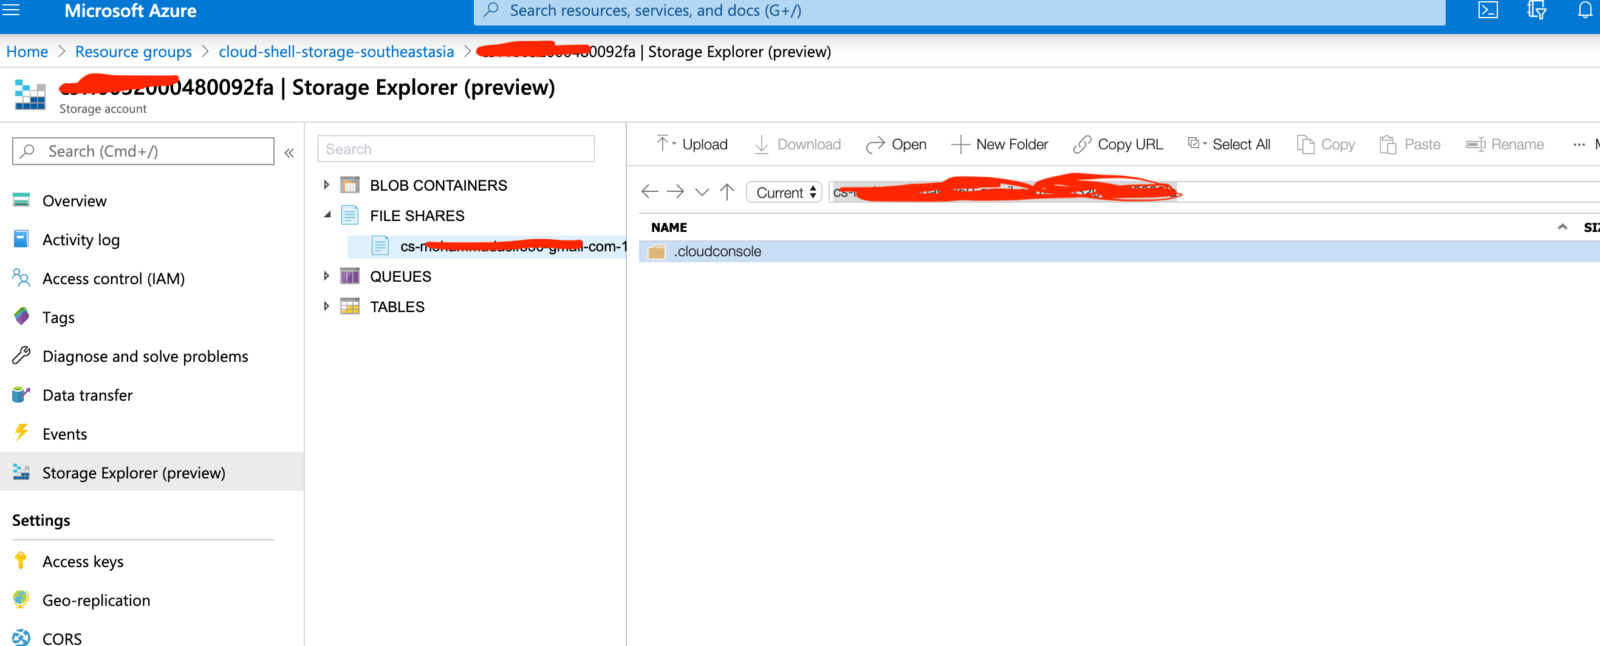Click the sidebar Search (Cmd+/) field
1600x646 pixels.
coord(143,151)
